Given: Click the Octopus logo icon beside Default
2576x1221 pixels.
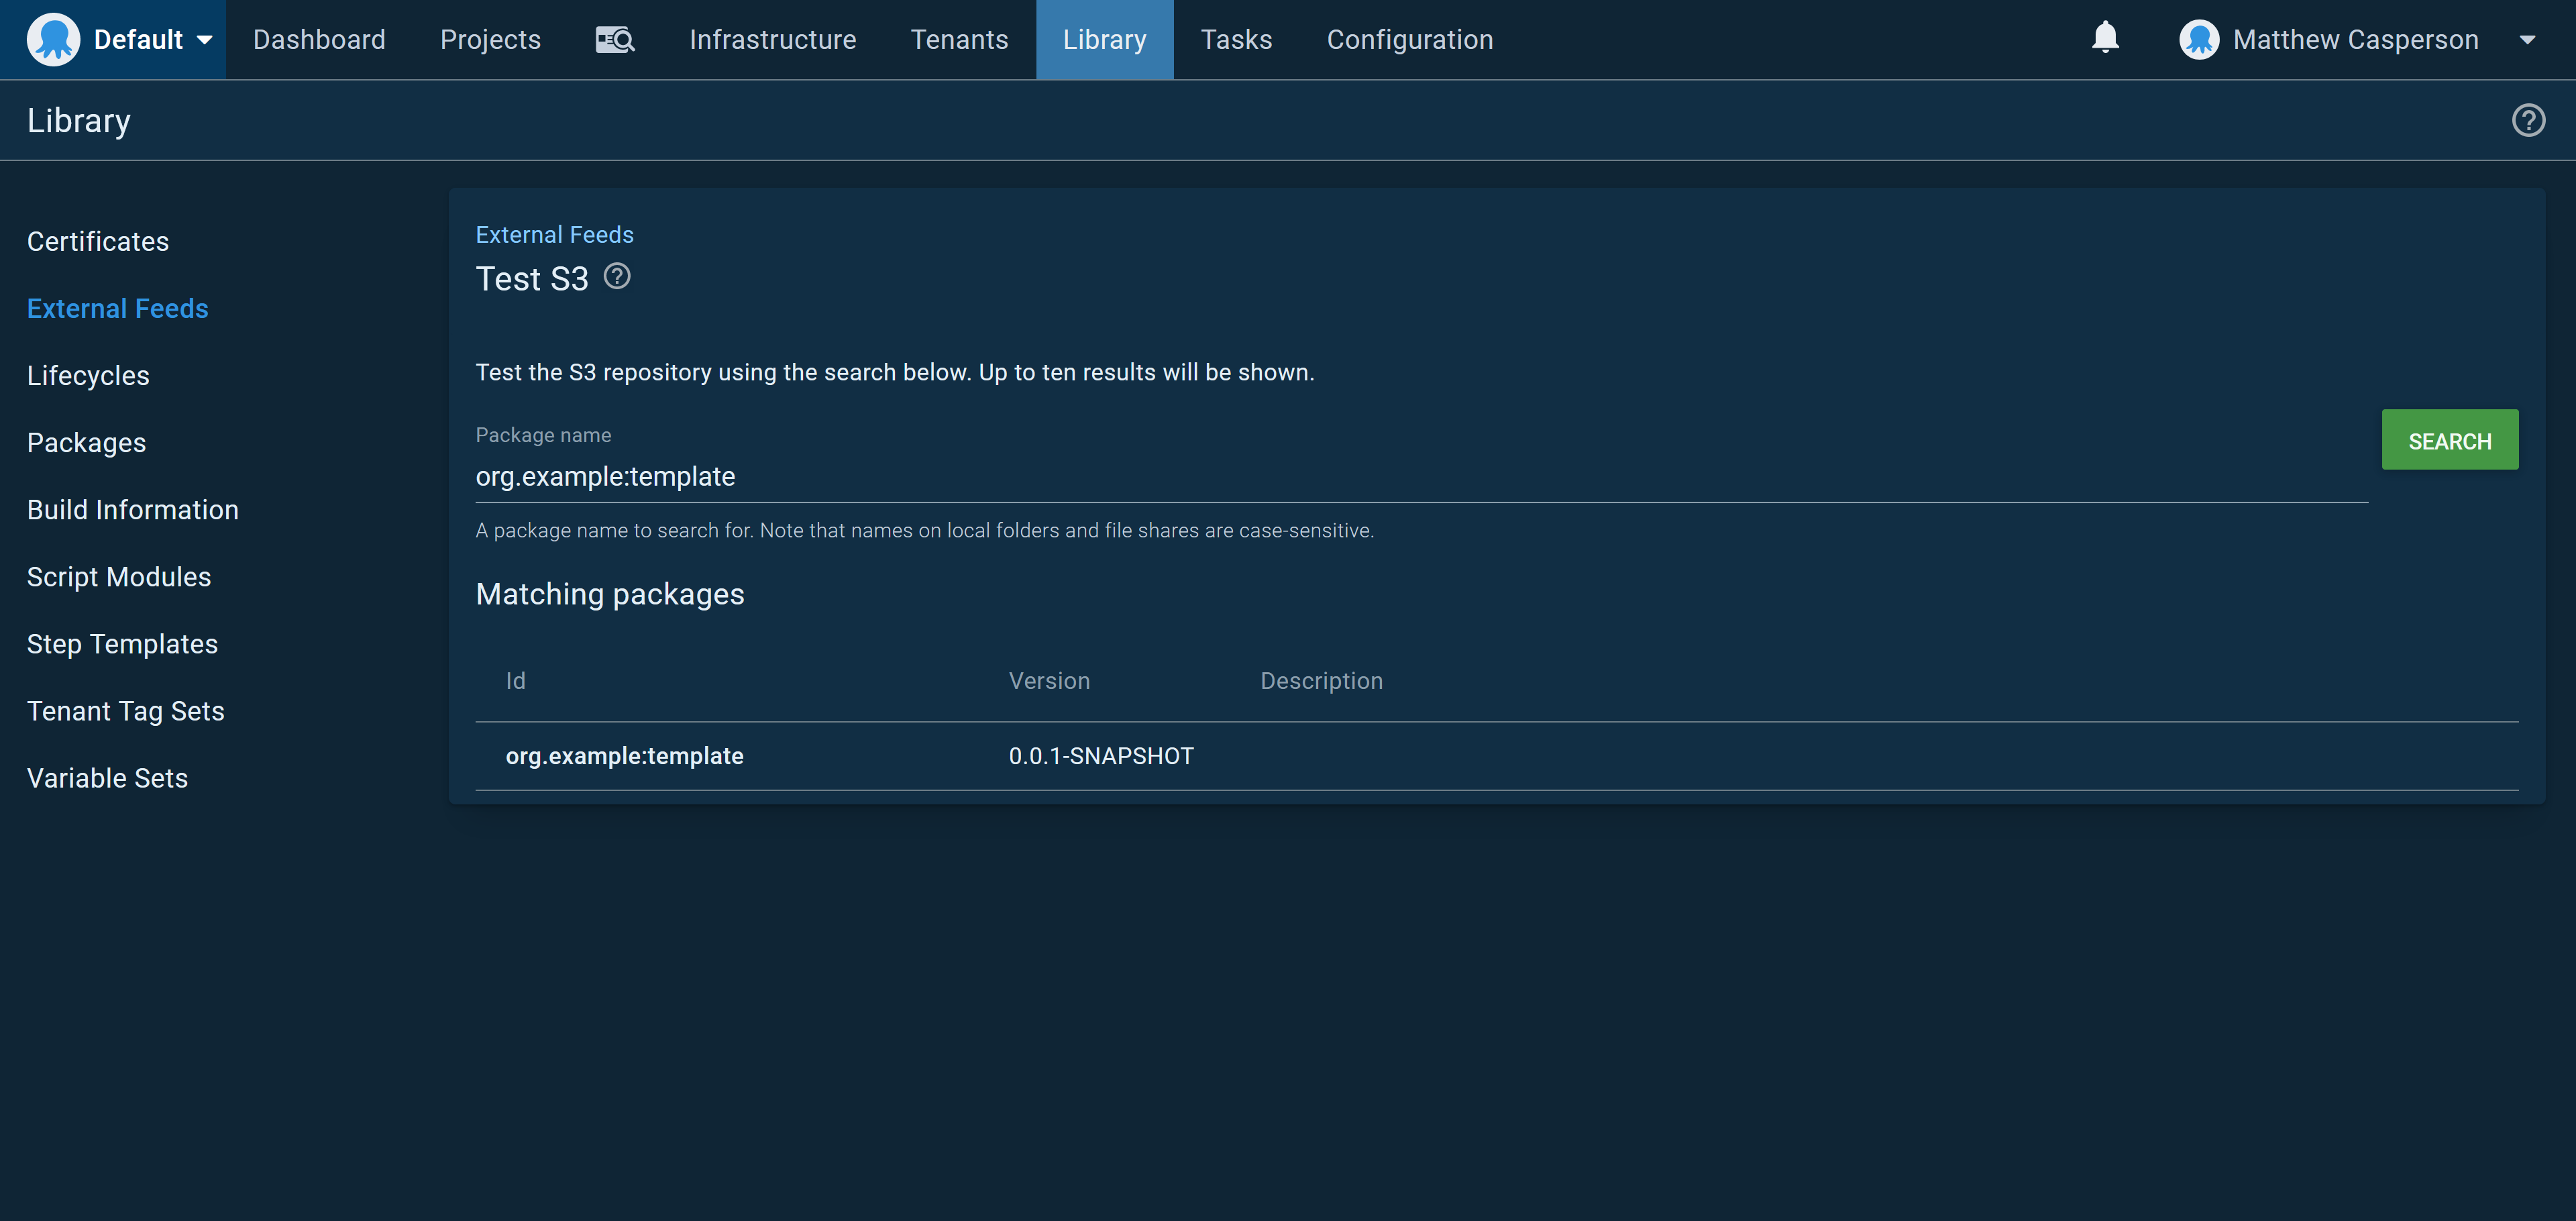Looking at the screenshot, I should click(53, 40).
